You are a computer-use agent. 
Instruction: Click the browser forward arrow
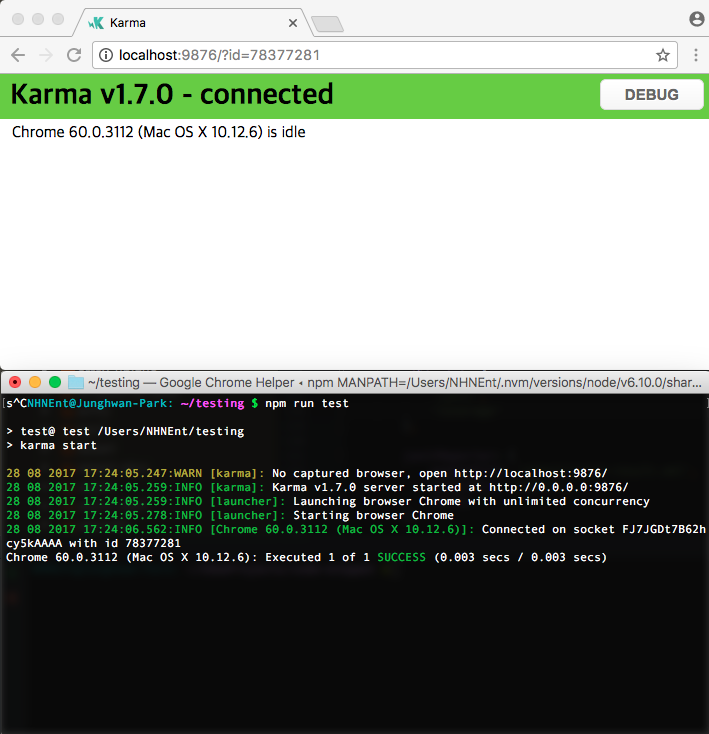(46, 55)
